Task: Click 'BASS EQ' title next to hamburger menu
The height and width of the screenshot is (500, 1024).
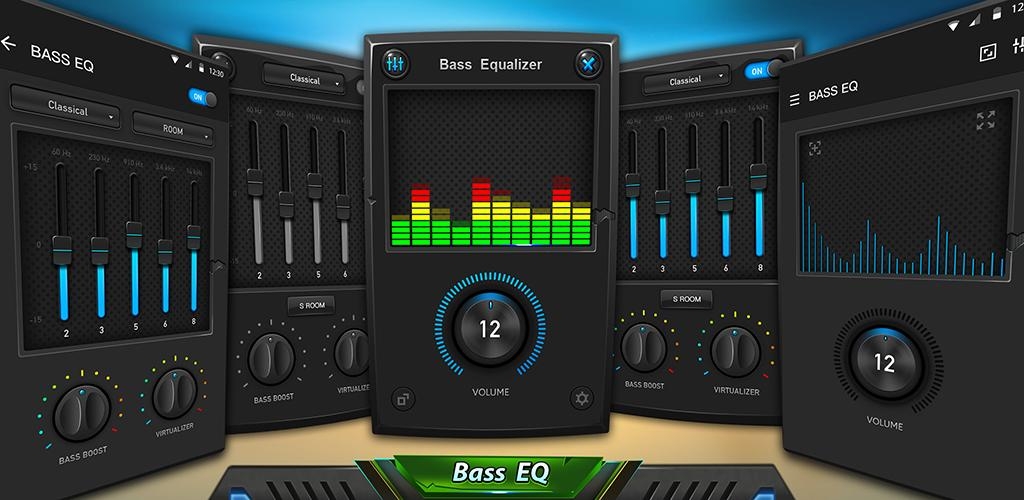Action: pos(833,91)
